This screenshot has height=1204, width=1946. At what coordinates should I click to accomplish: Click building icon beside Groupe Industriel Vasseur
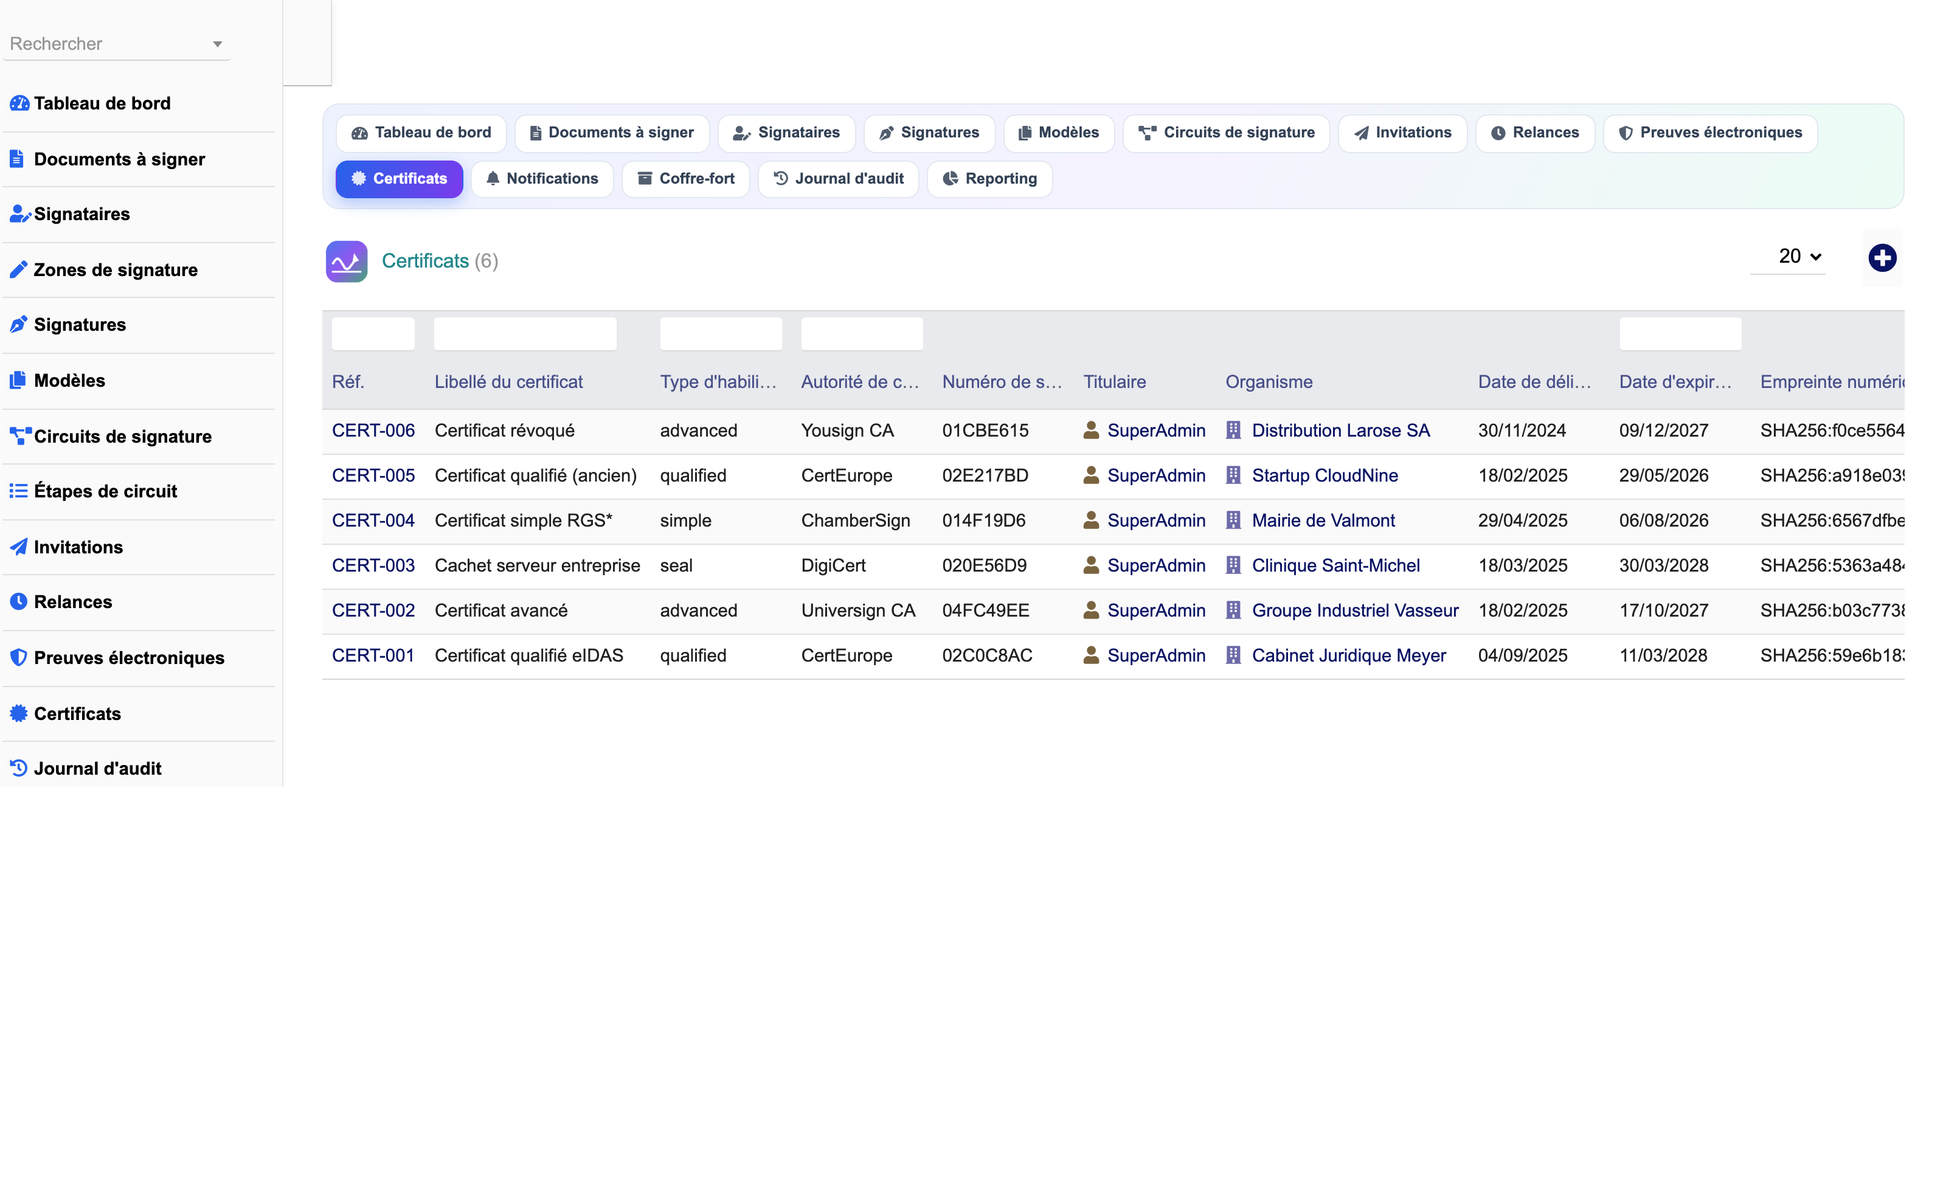click(1233, 610)
